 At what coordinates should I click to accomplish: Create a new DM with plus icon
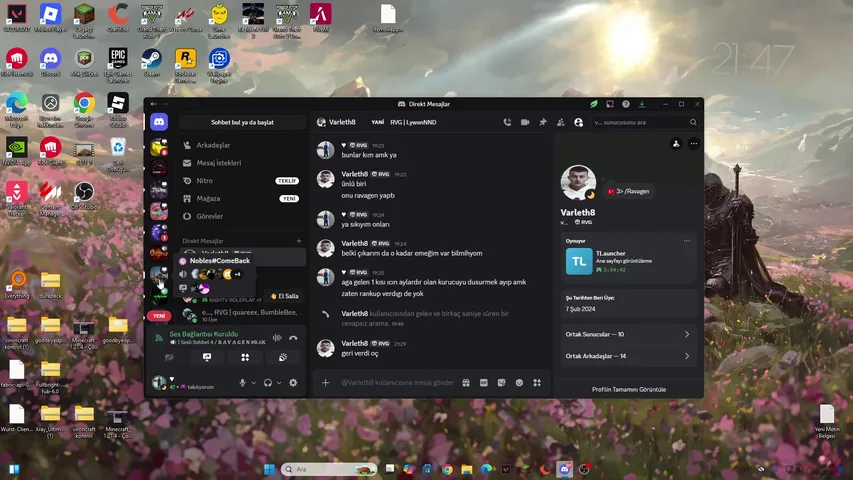tap(299, 241)
